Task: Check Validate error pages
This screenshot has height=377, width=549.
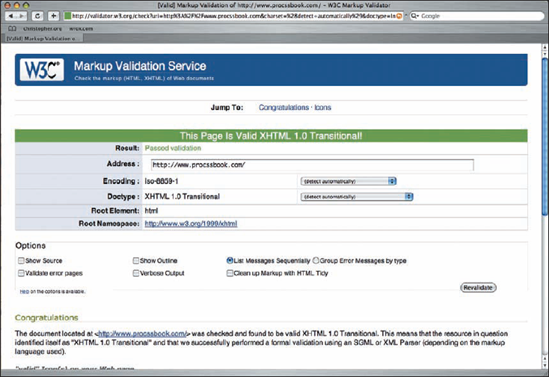Action: tap(21, 273)
